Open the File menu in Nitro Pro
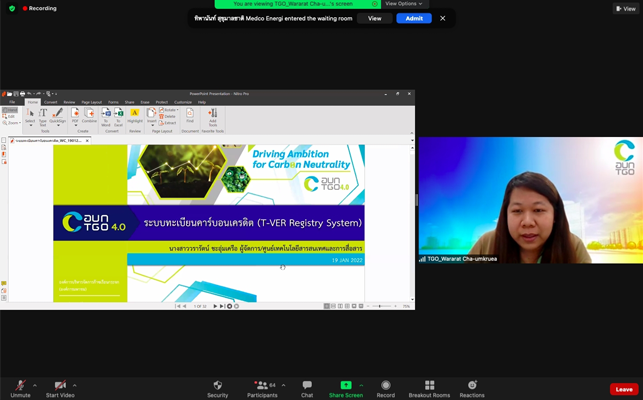643x400 pixels. pos(12,102)
